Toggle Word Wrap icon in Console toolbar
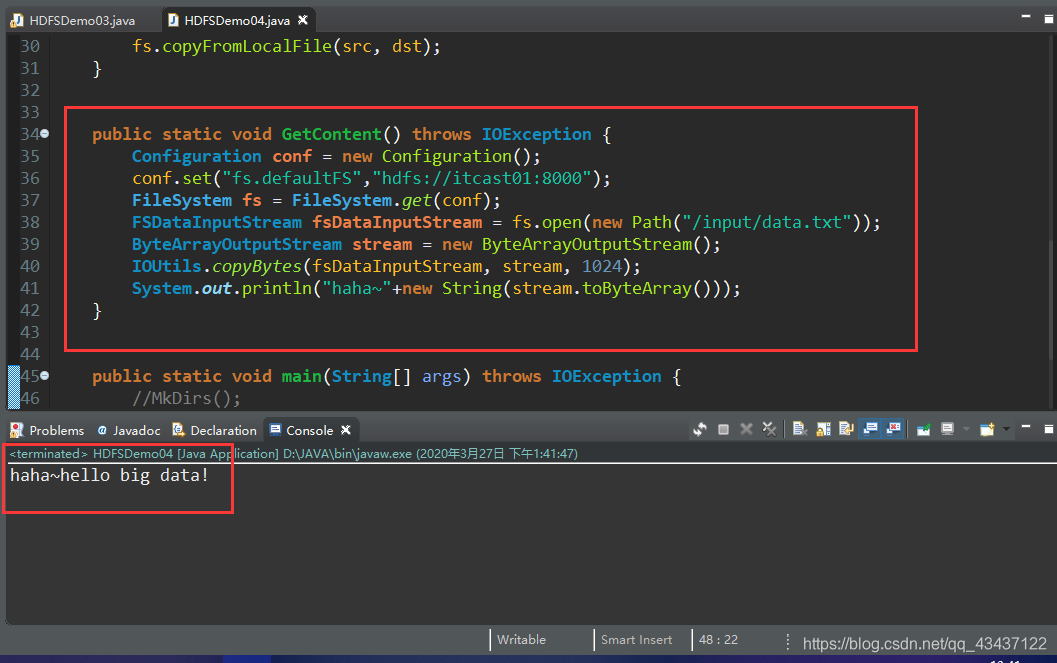Viewport: 1057px width, 663px height. tap(846, 429)
